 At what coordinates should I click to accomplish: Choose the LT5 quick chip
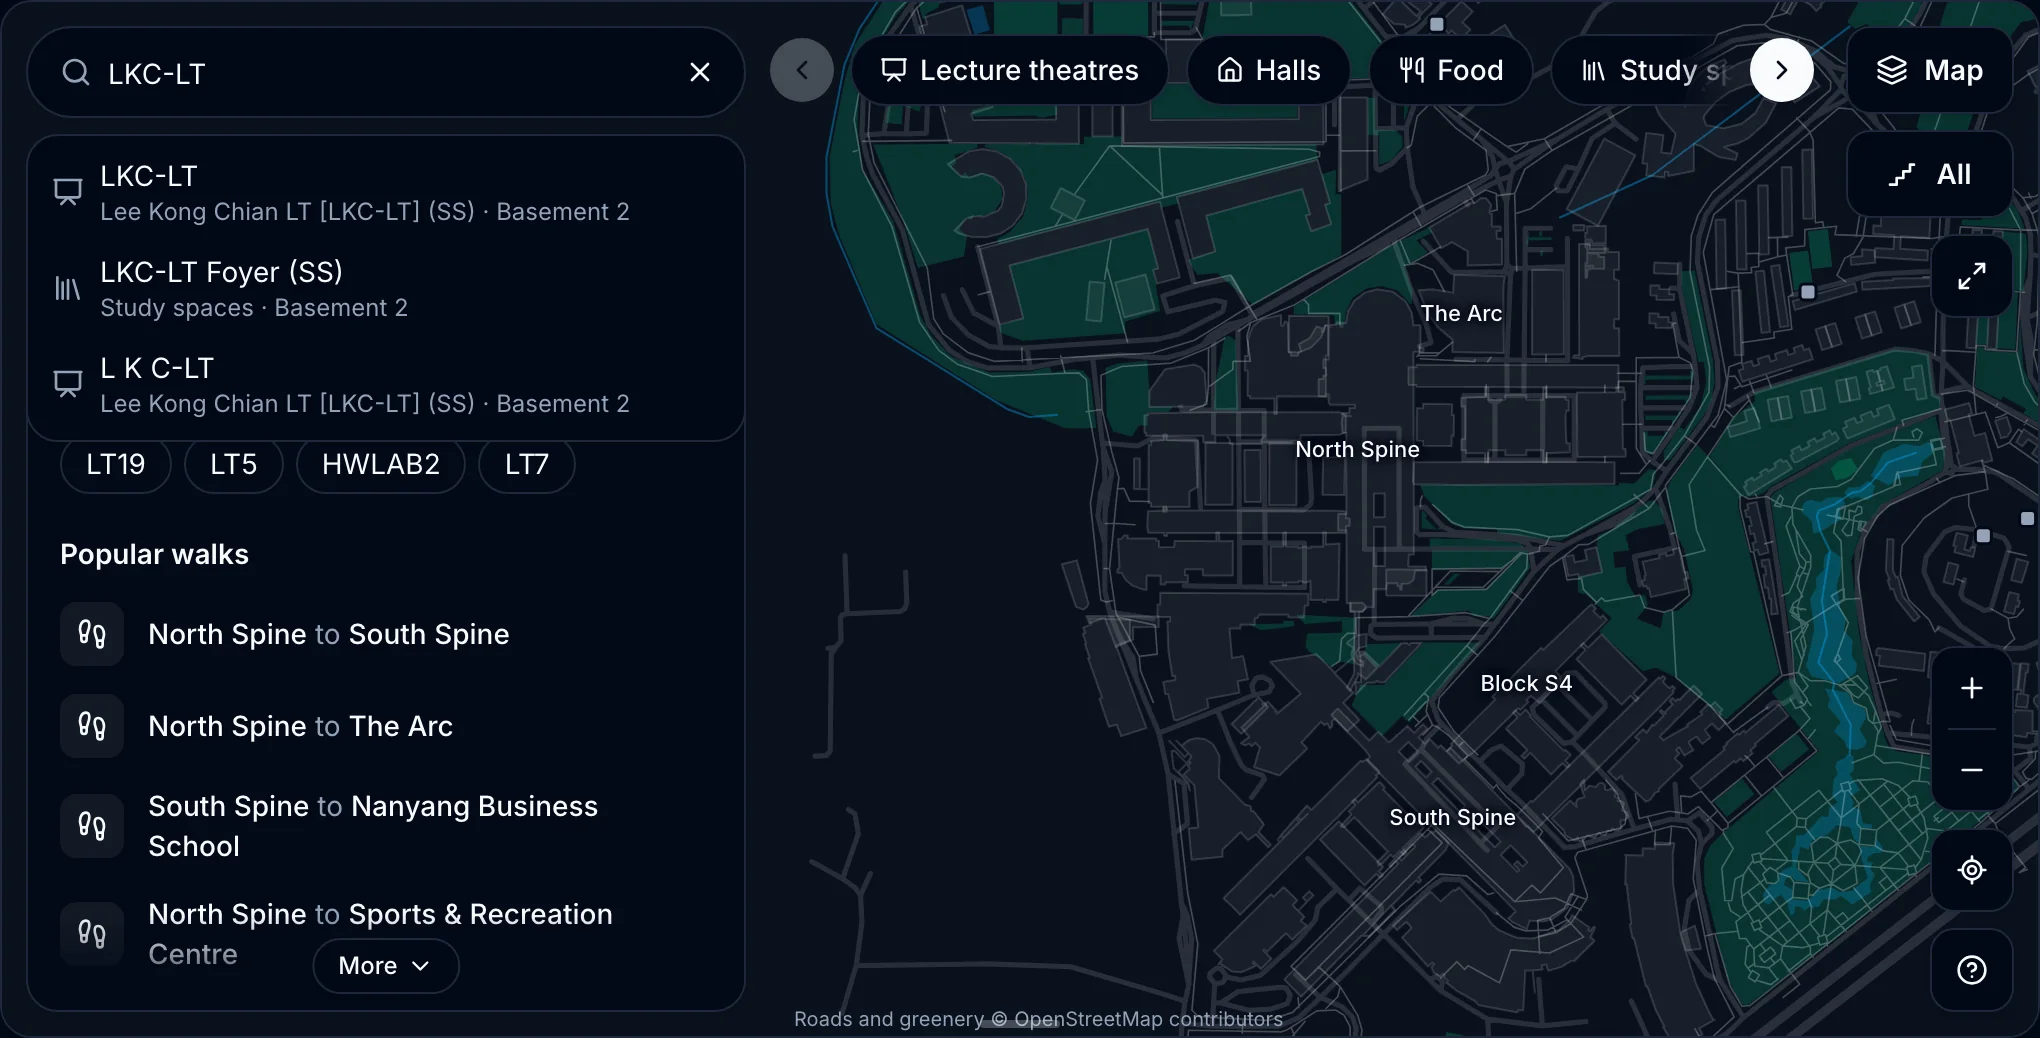(x=234, y=464)
